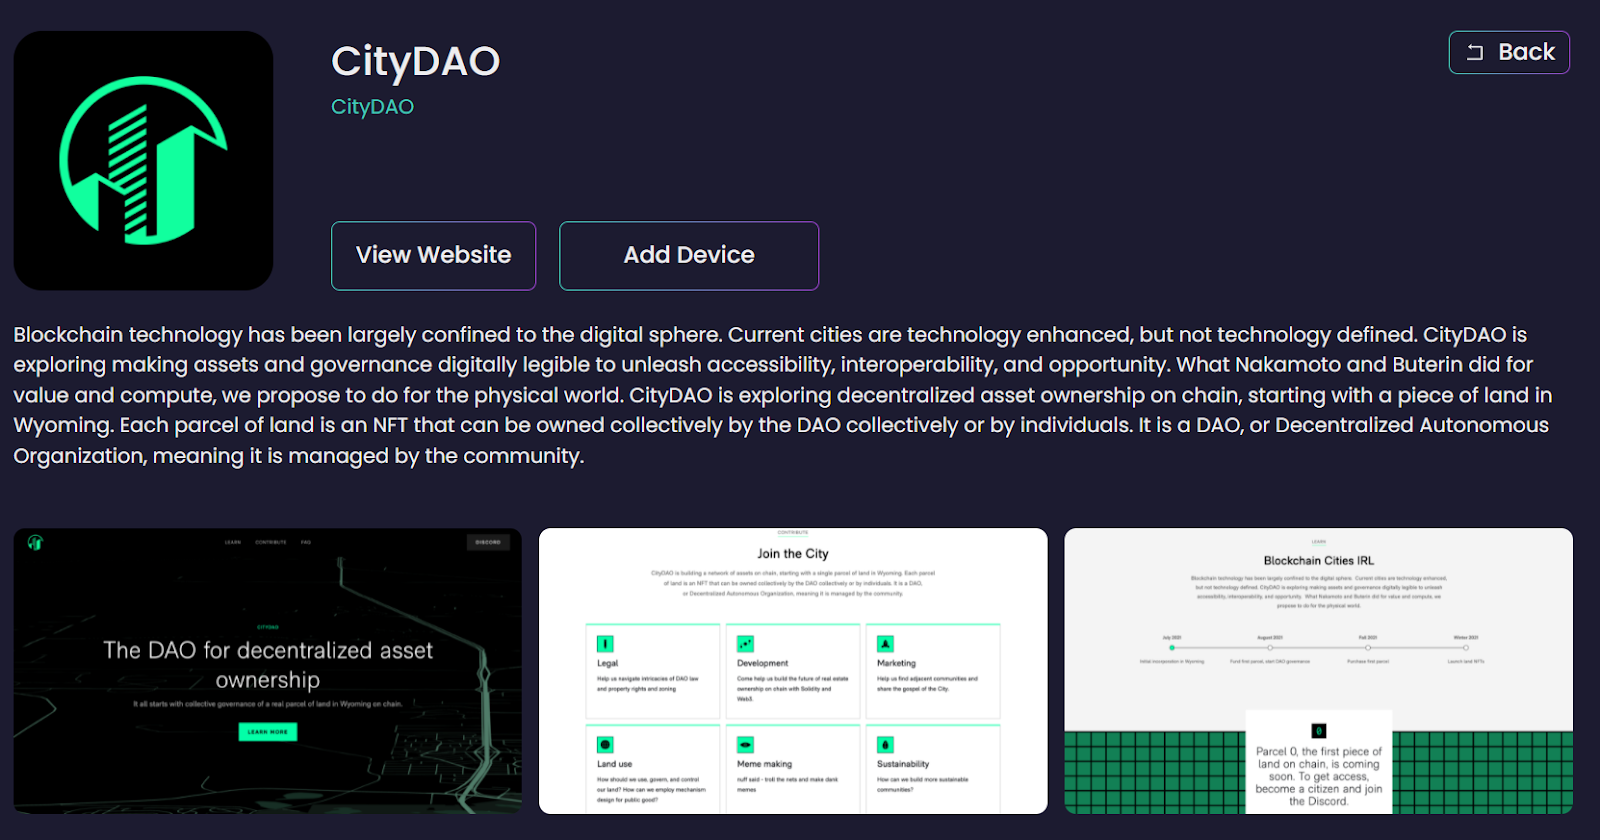Open the View Website button

tap(433, 255)
